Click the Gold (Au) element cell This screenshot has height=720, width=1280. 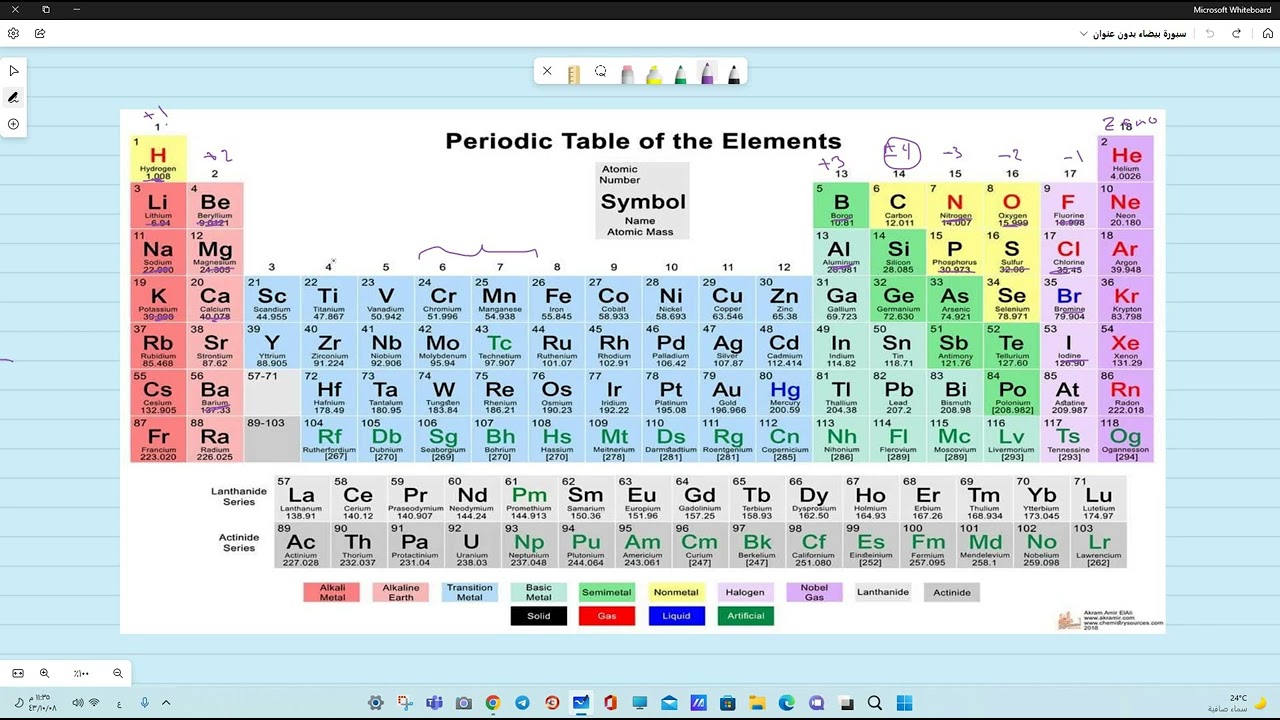728,393
